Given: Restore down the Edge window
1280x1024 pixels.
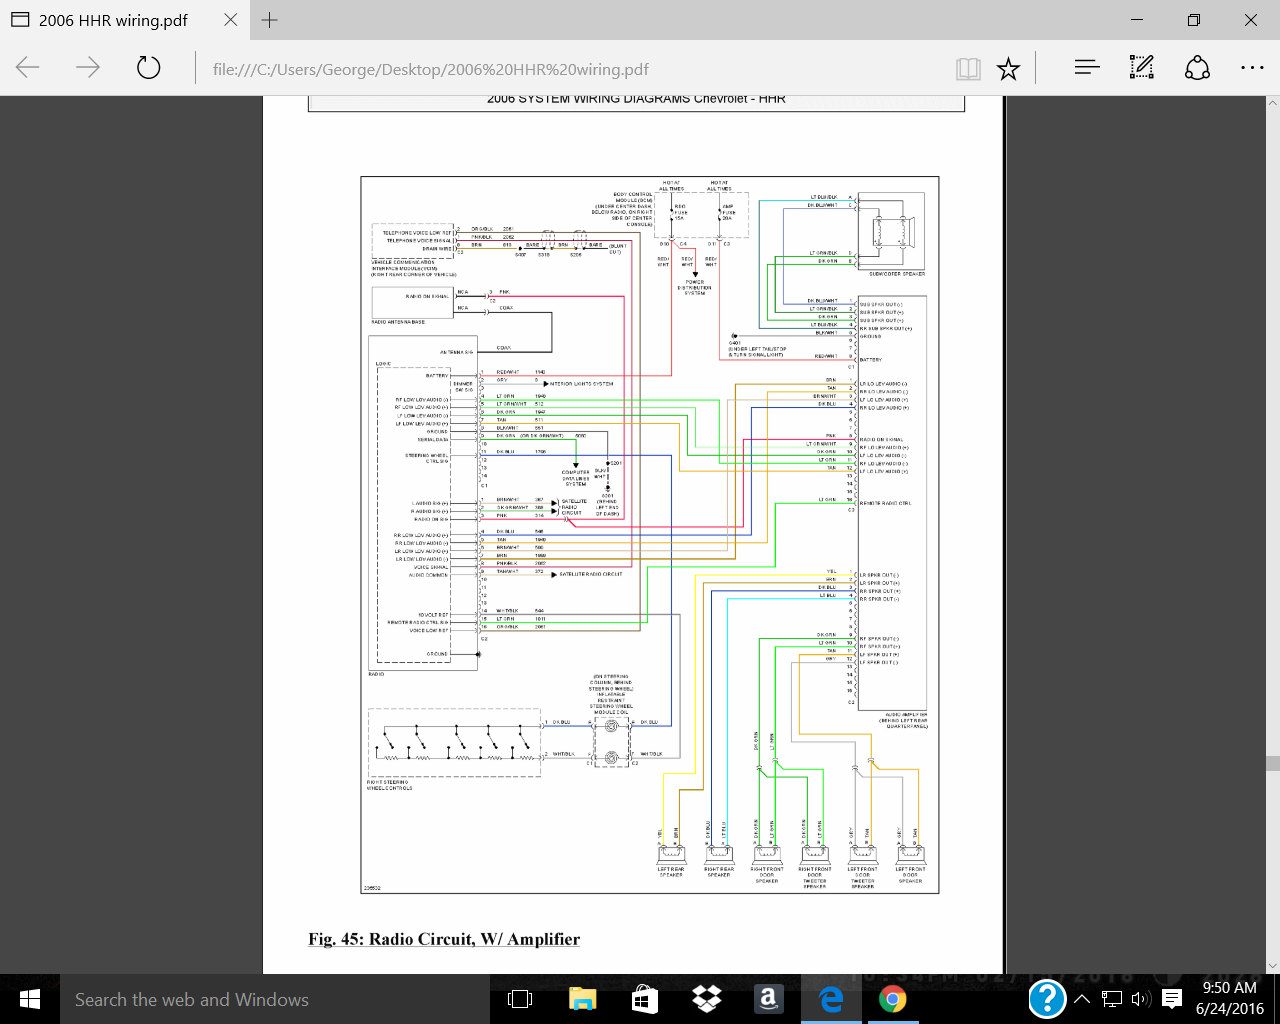Looking at the screenshot, I should 1194,20.
